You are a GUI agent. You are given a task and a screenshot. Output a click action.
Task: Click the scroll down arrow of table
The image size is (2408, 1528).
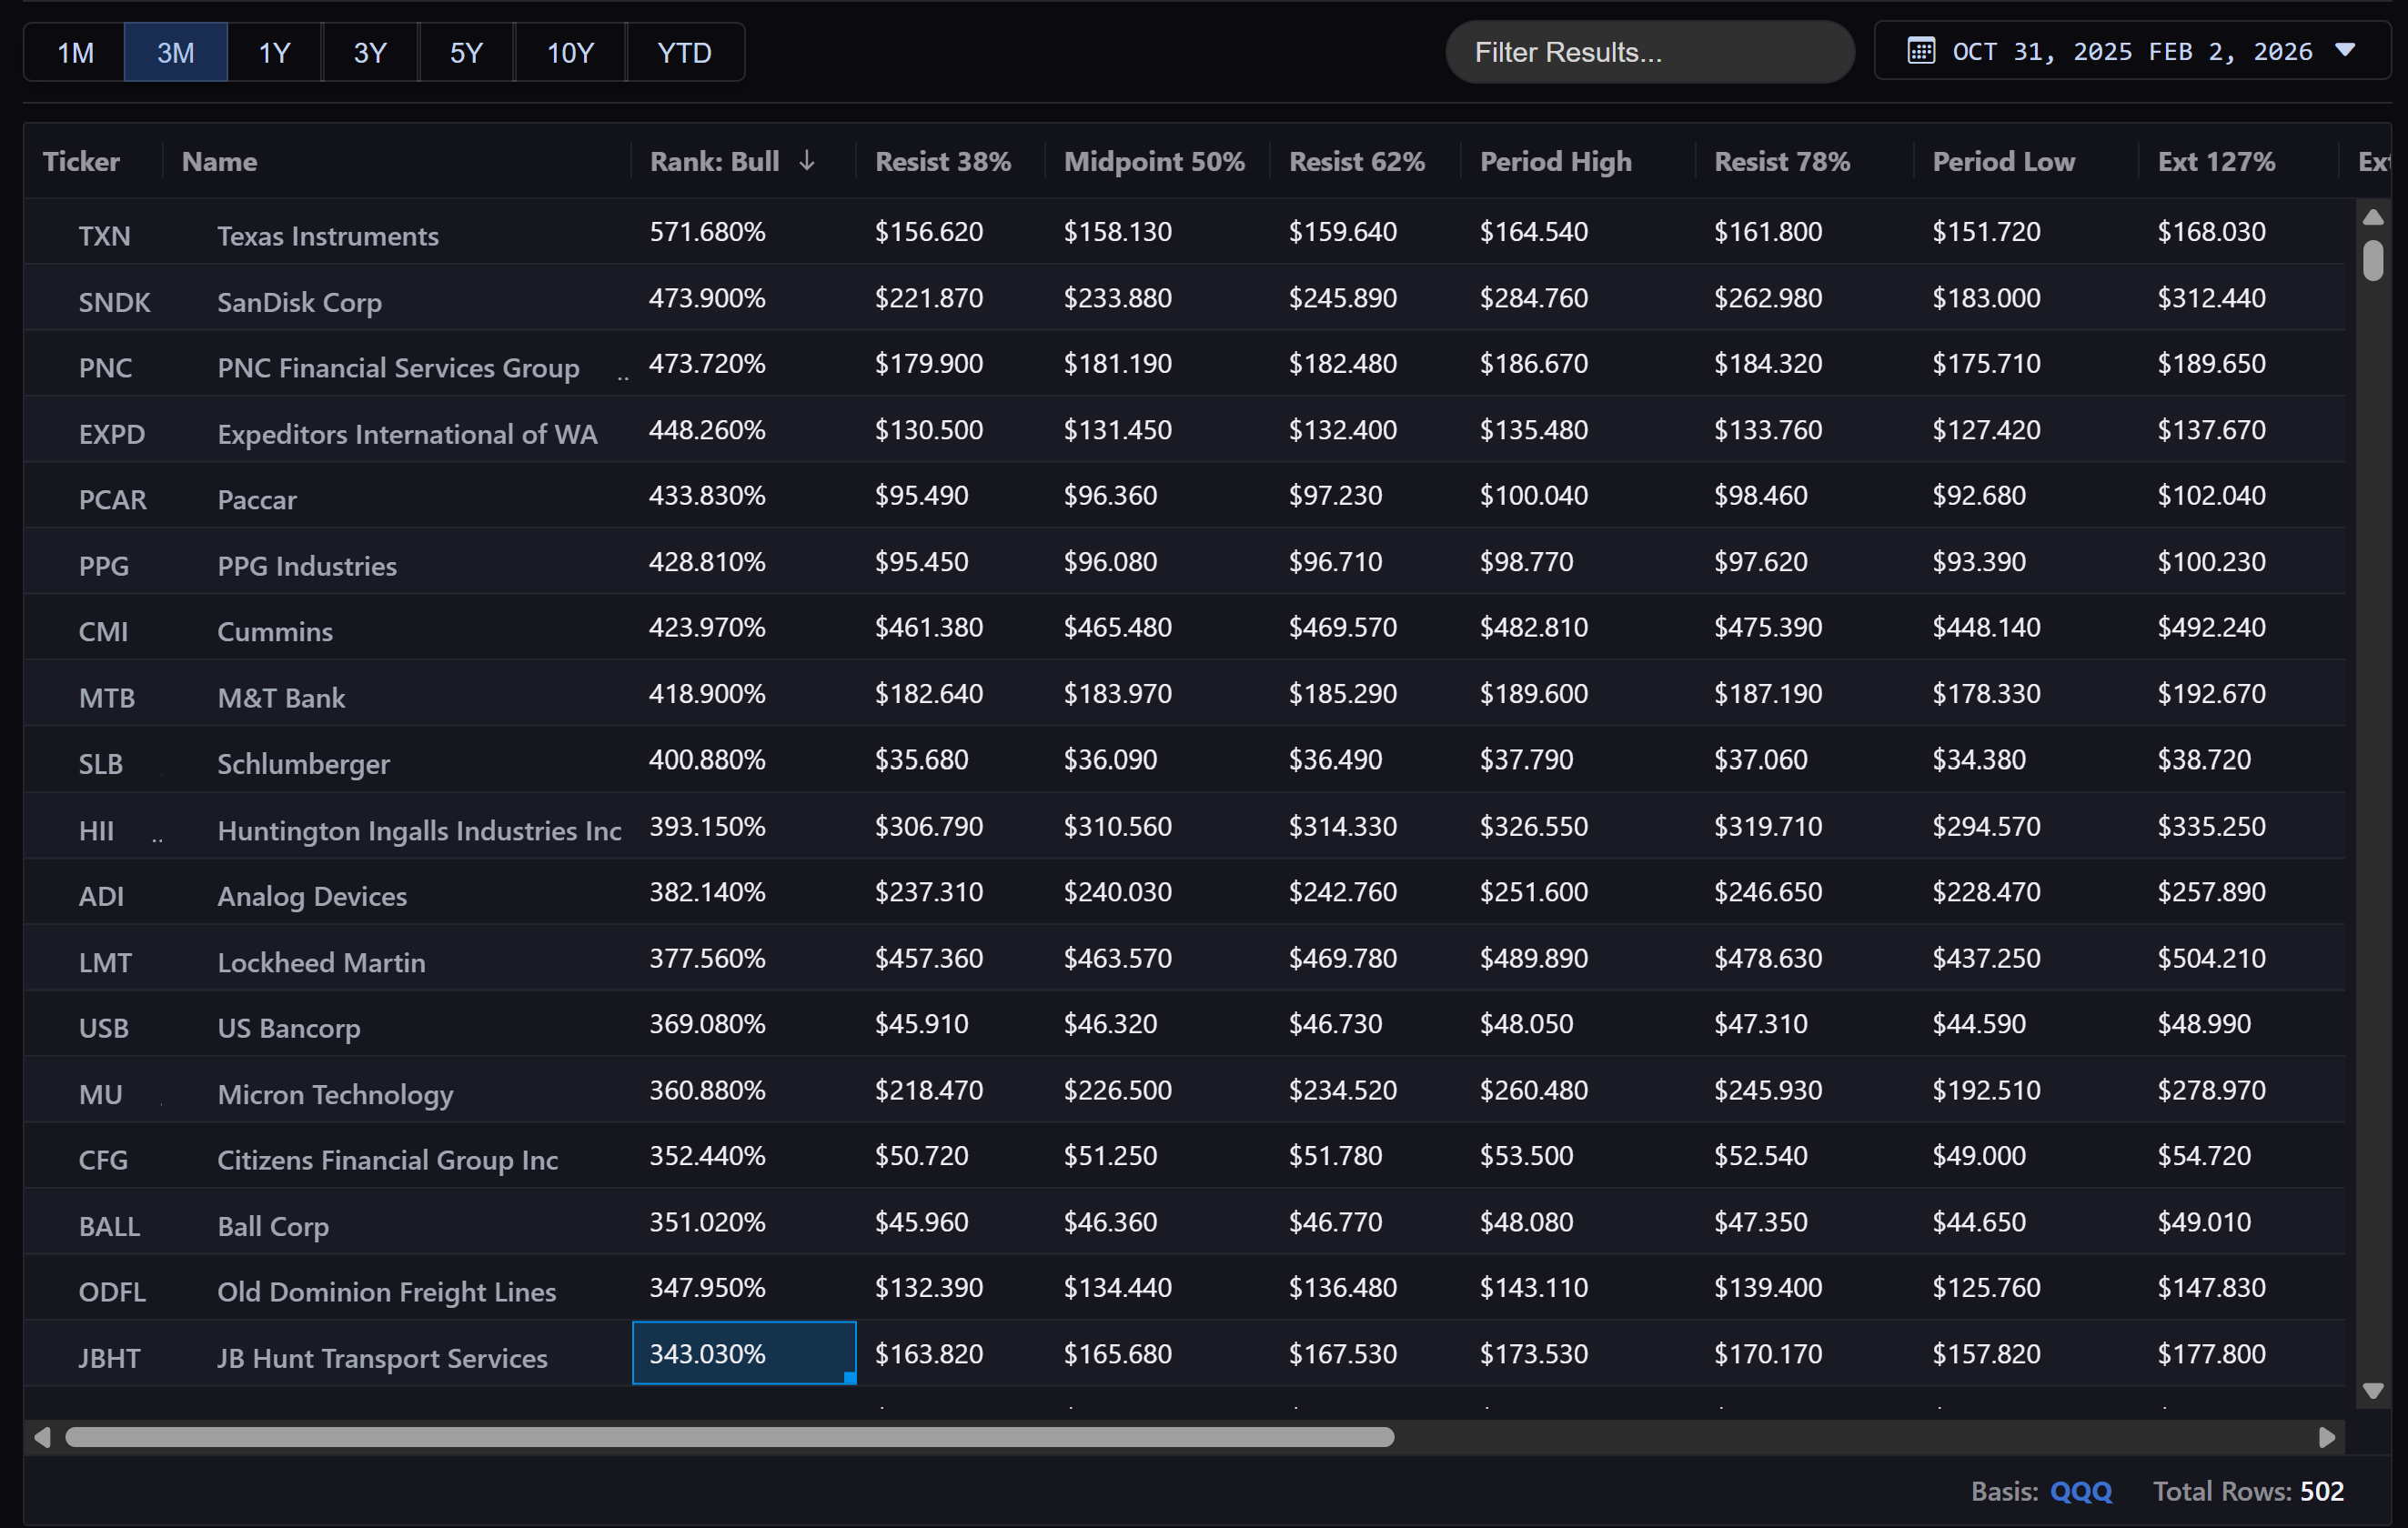(x=2373, y=1390)
